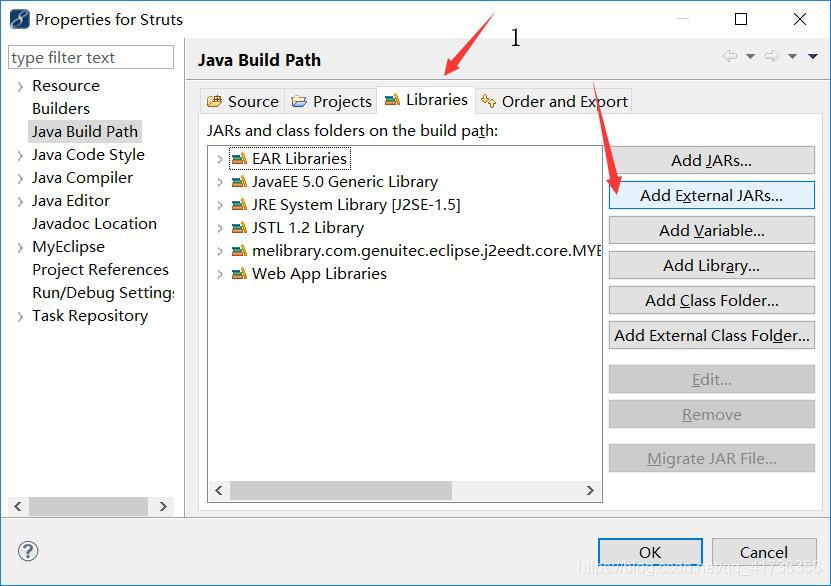The image size is (831, 586).
Task: Click the sidebar scroll right arrow
Action: (163, 507)
